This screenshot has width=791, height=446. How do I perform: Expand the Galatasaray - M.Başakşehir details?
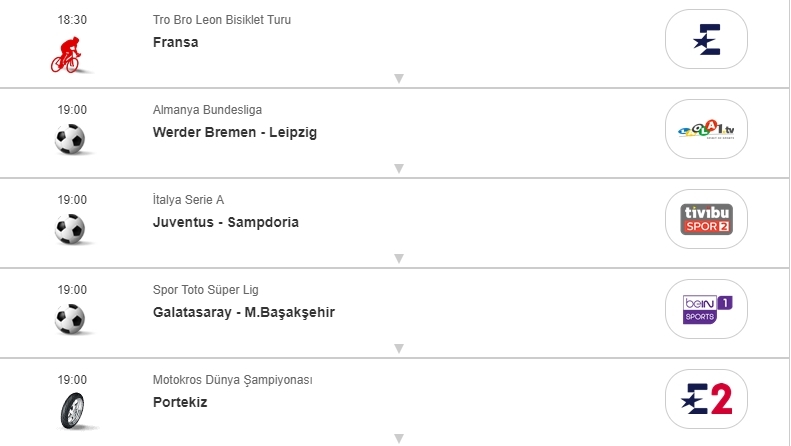(398, 348)
